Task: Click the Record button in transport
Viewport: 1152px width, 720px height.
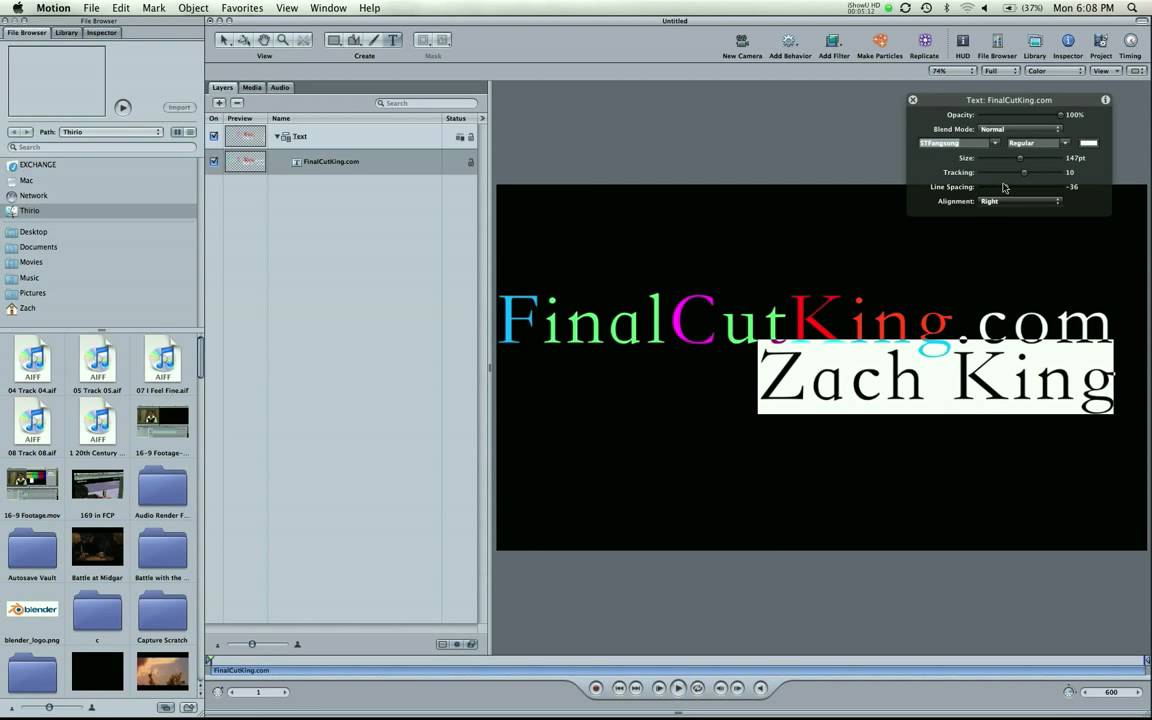Action: click(x=596, y=688)
